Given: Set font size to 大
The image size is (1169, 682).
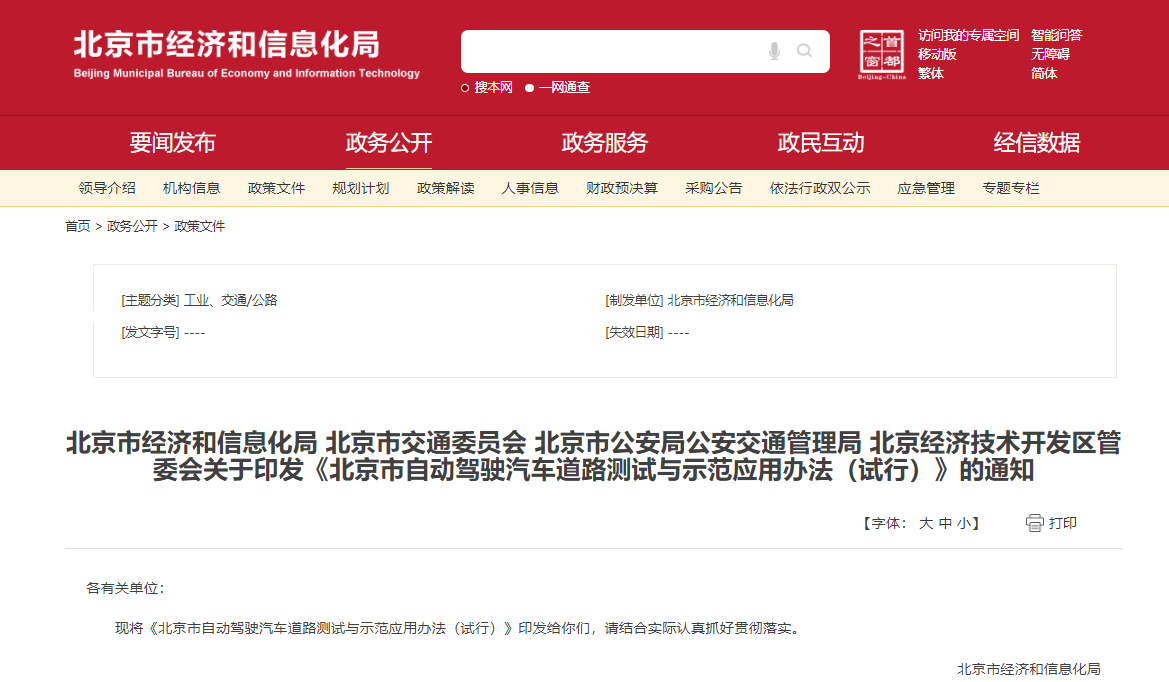Looking at the screenshot, I should (x=926, y=523).
